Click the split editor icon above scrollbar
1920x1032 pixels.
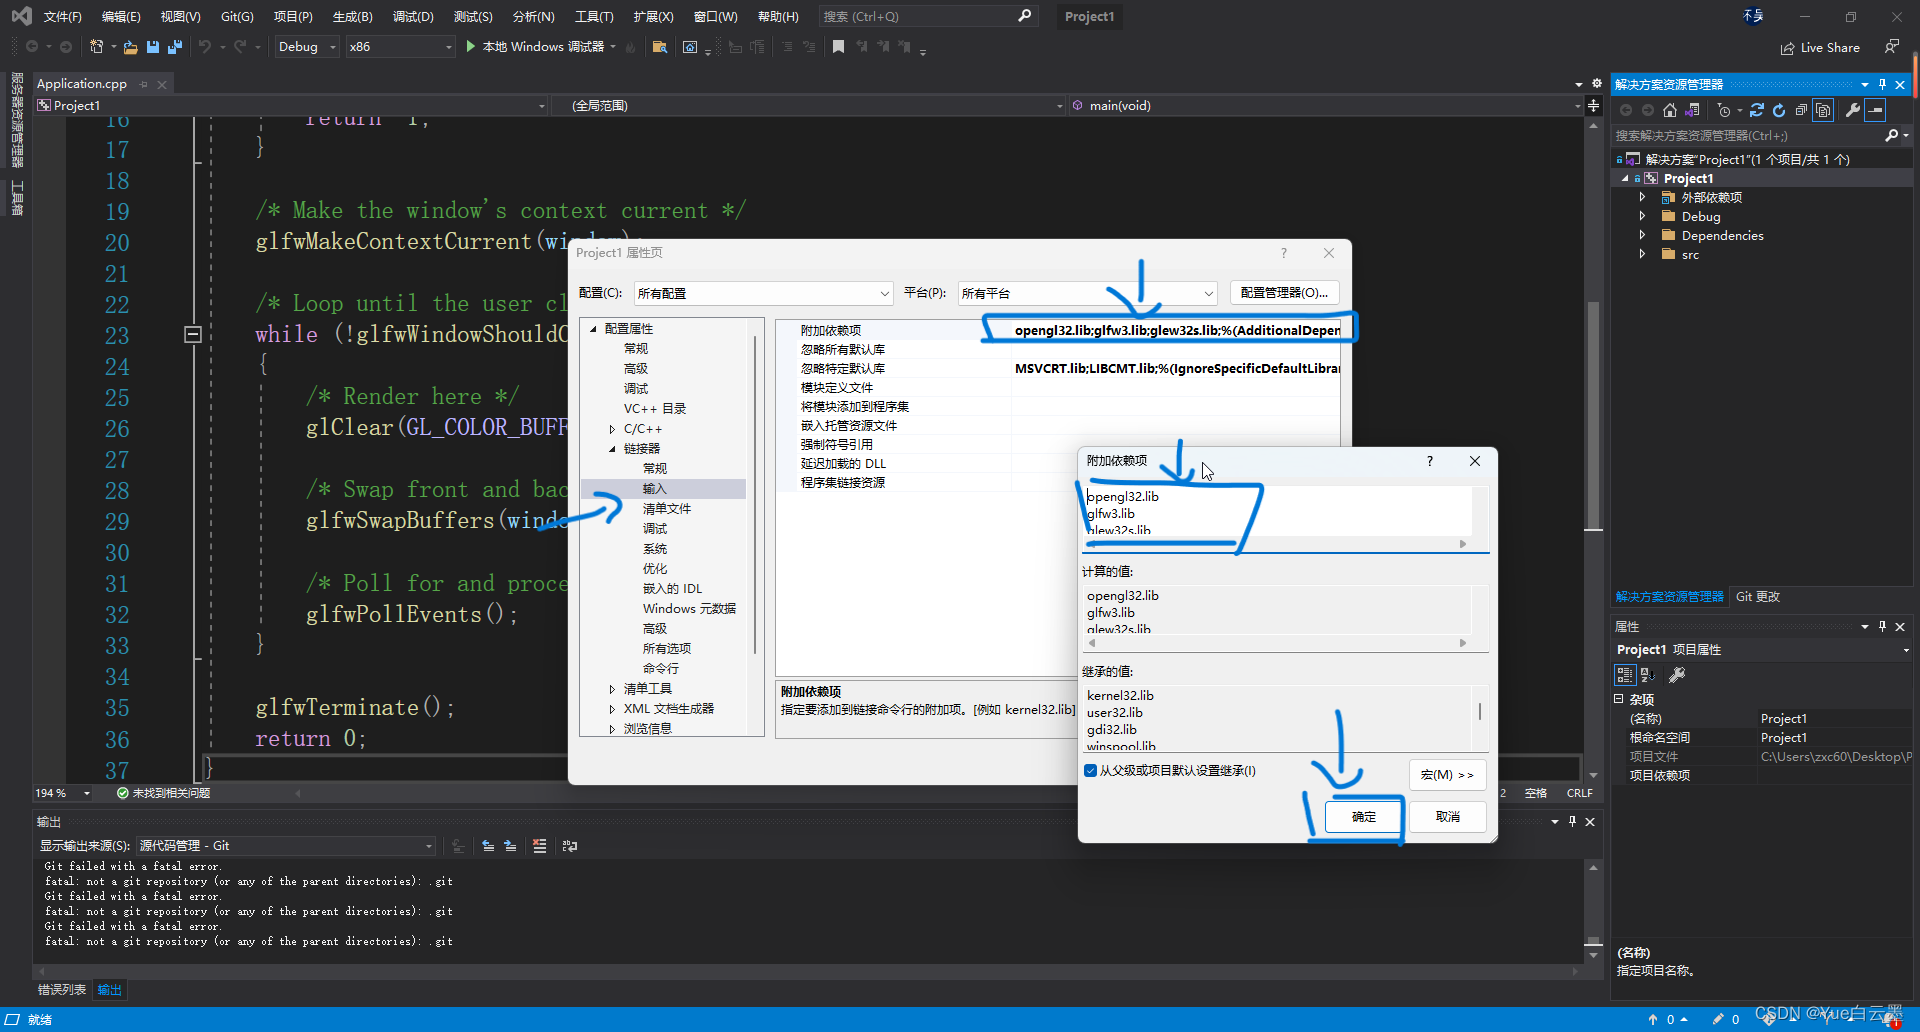point(1593,105)
